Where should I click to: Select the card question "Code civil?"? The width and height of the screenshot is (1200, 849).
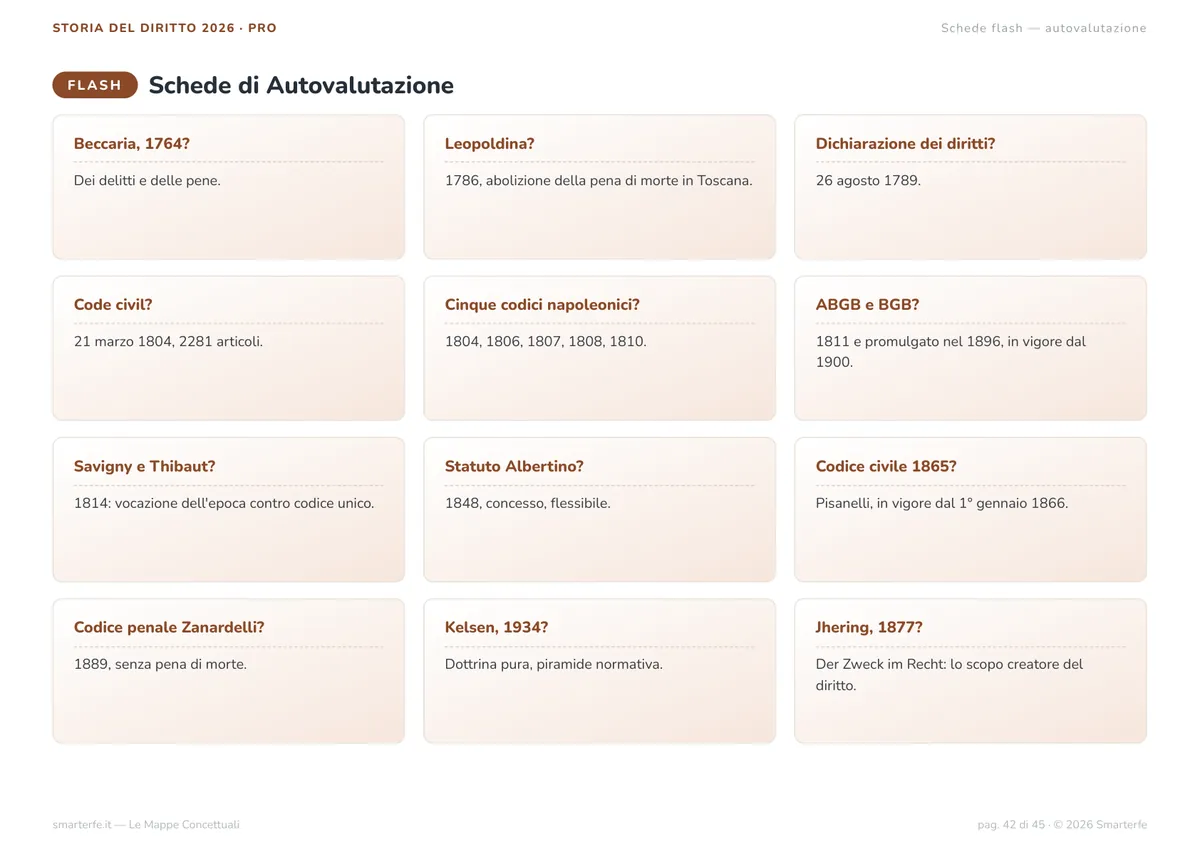coord(113,305)
